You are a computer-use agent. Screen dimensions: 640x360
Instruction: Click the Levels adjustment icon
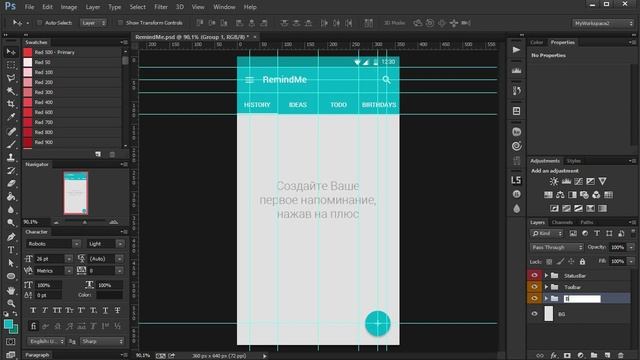tap(566, 181)
